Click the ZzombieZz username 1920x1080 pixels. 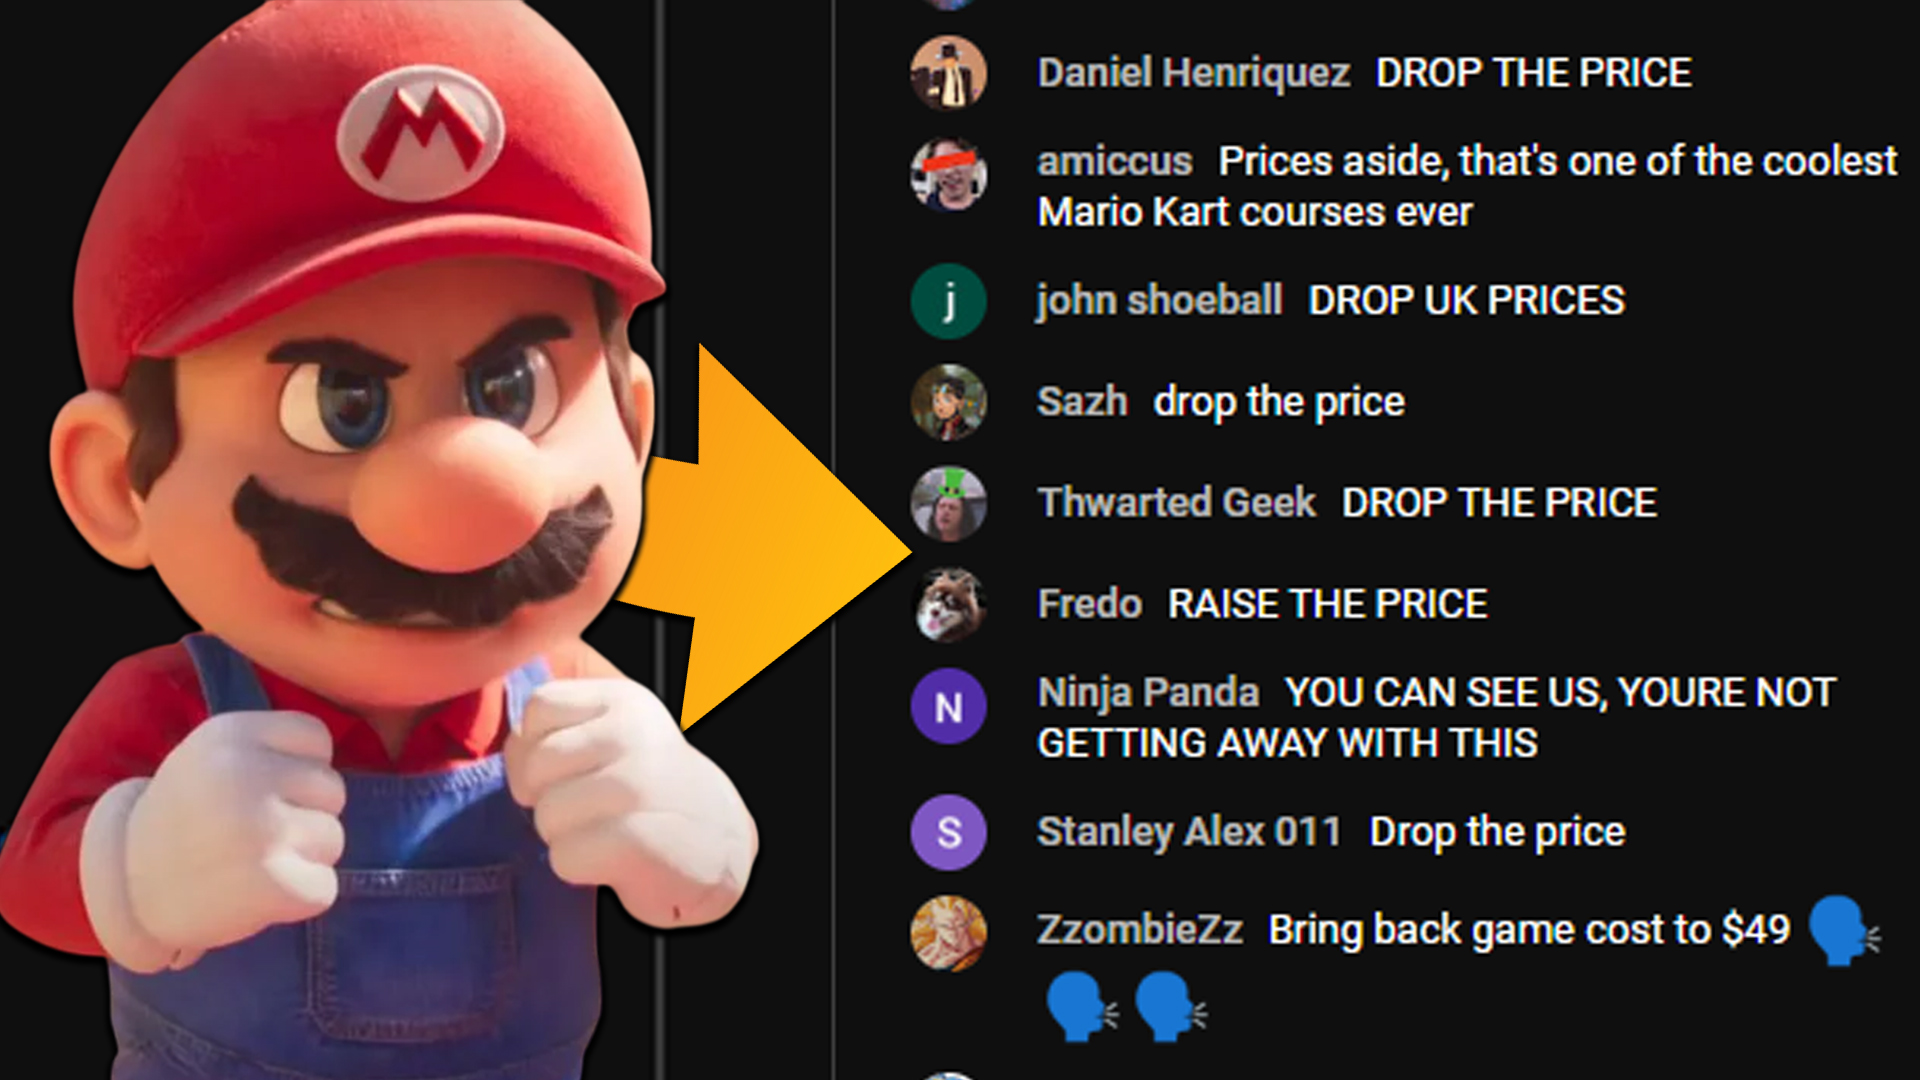(x=1139, y=929)
